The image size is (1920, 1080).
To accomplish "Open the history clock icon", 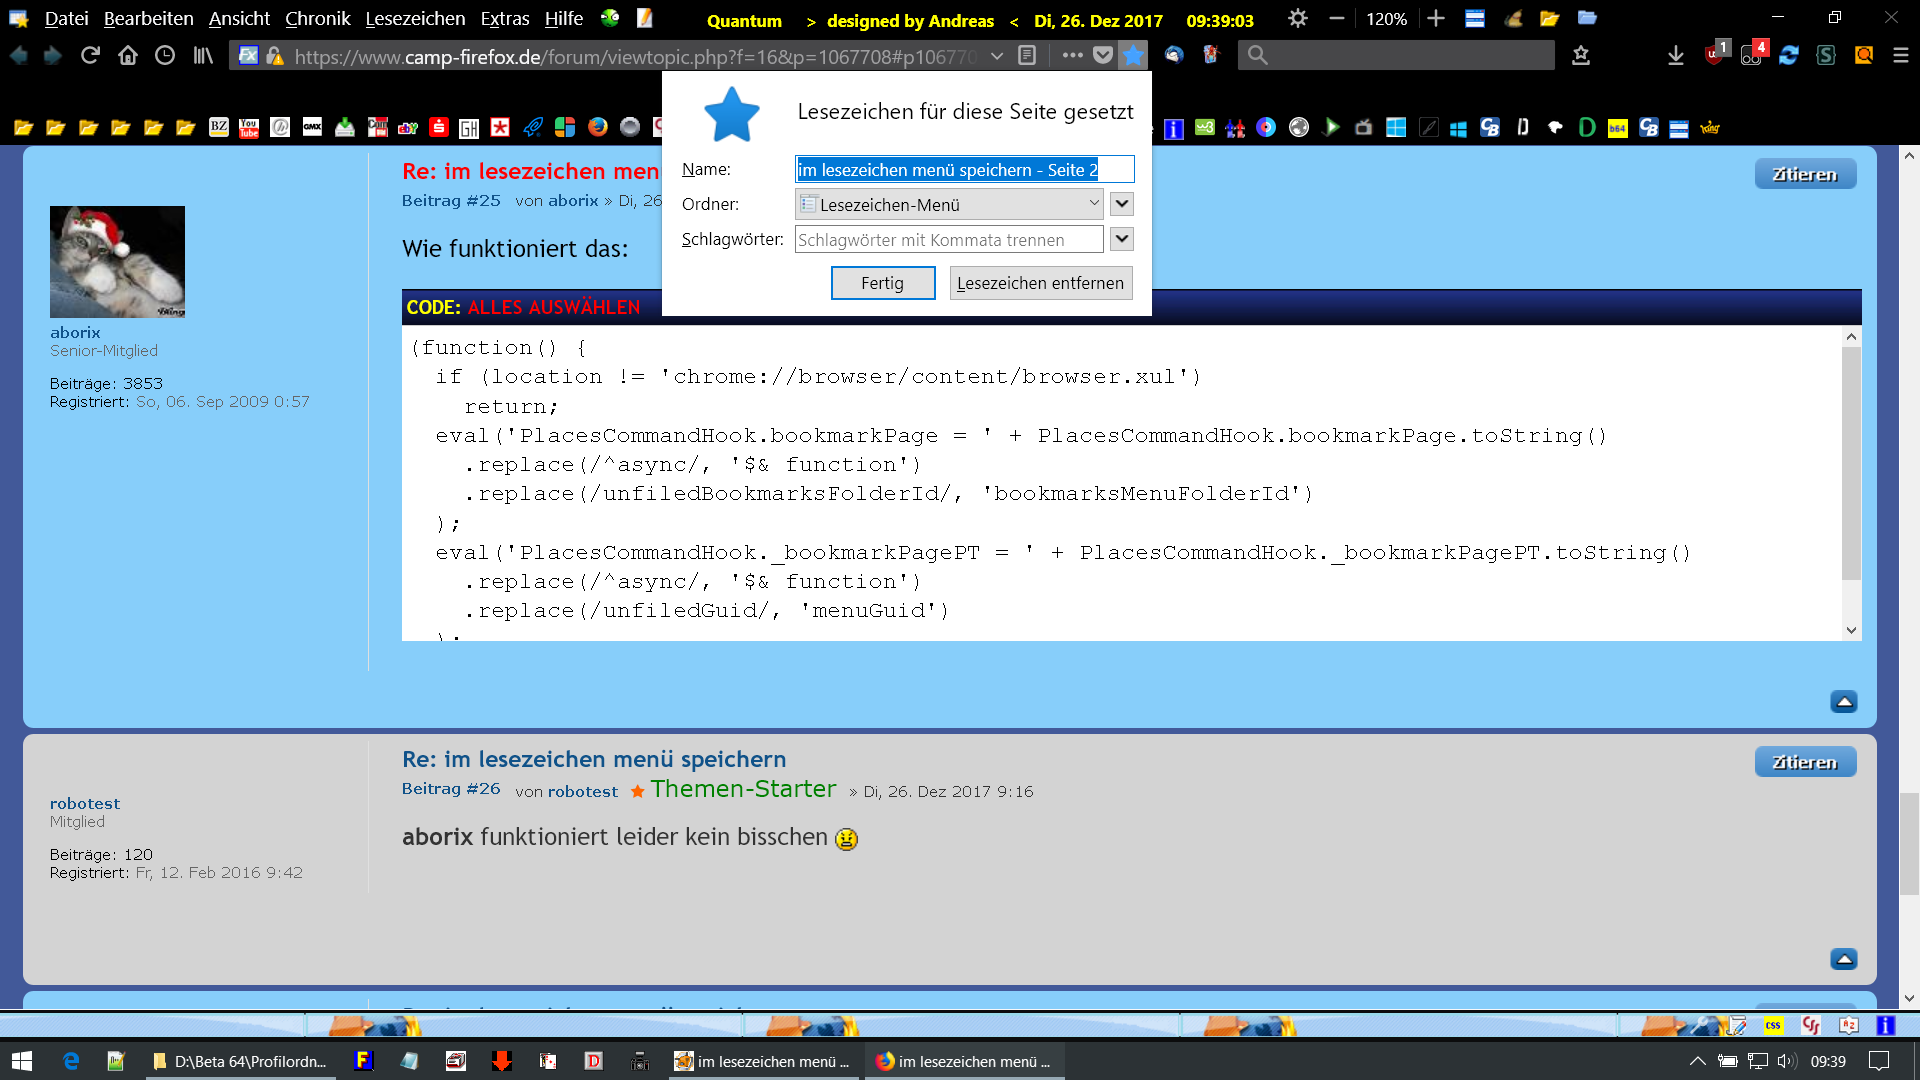I will tap(165, 56).
